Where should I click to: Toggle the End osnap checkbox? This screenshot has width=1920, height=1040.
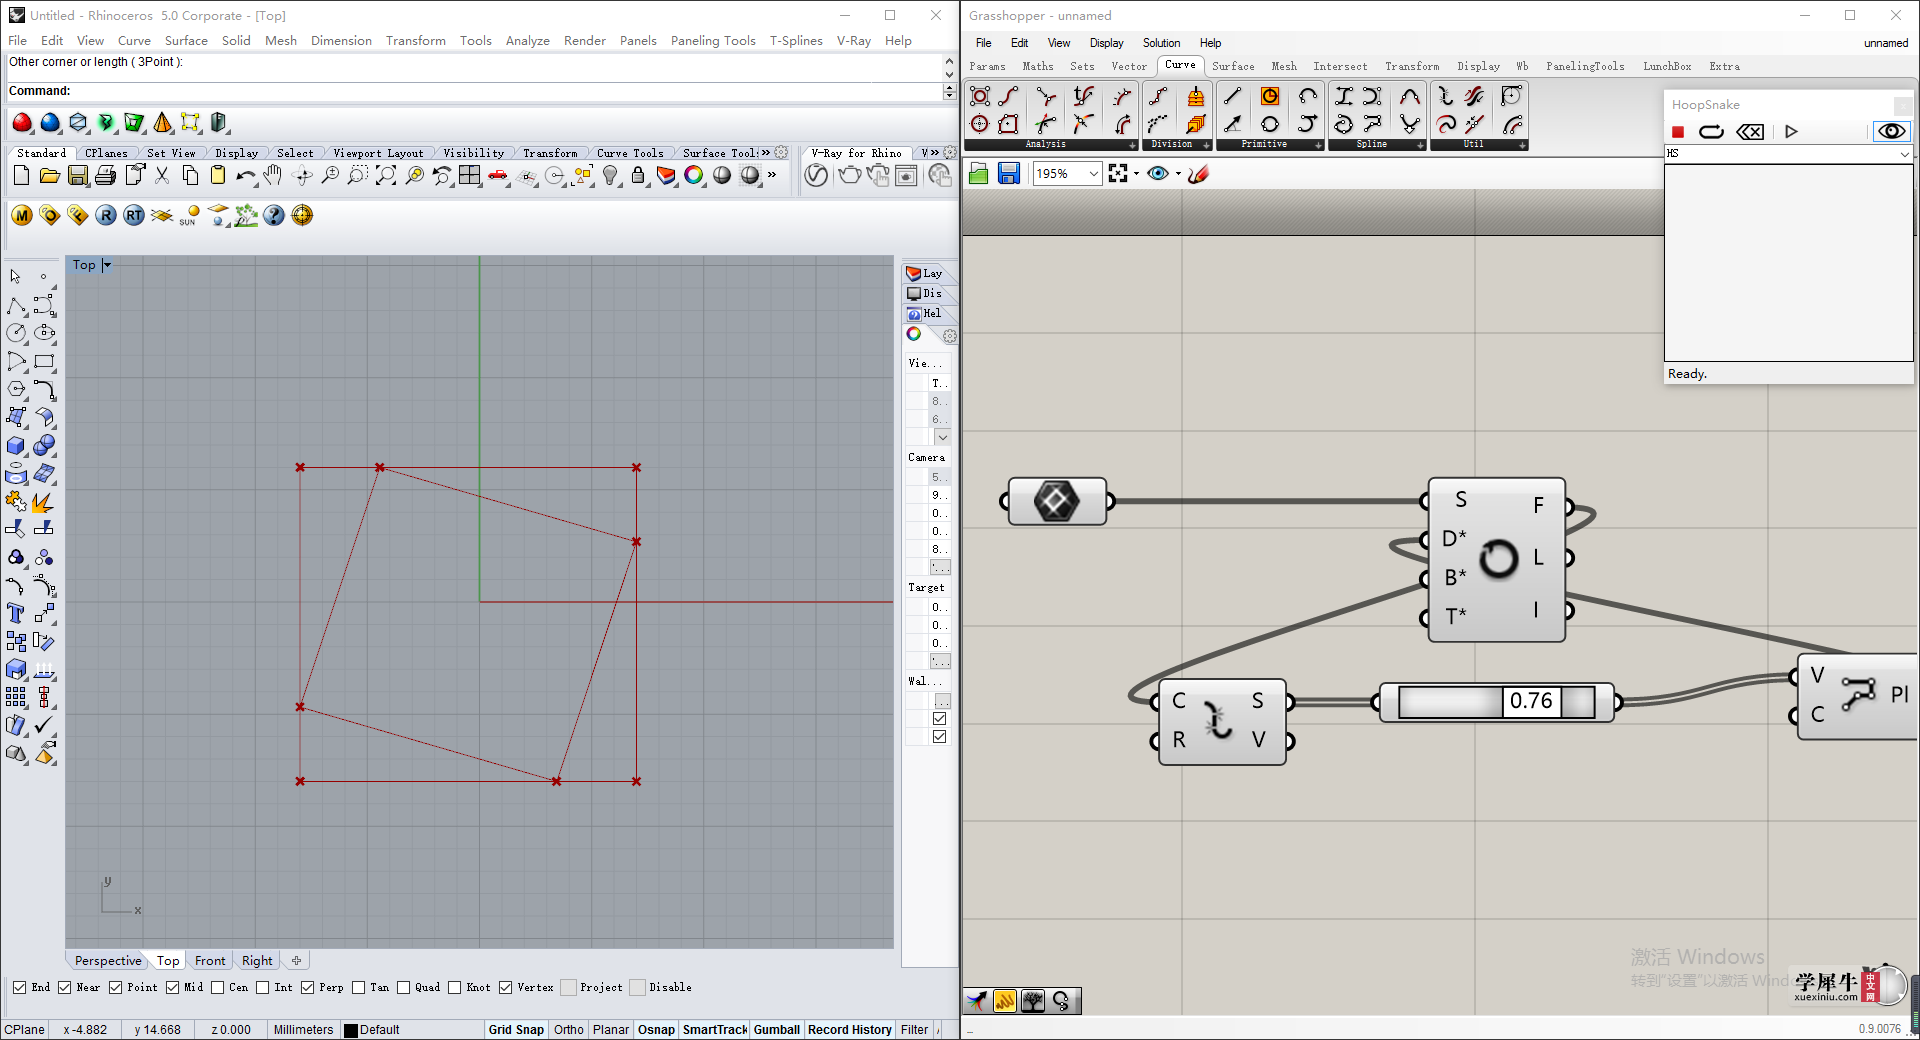20,988
